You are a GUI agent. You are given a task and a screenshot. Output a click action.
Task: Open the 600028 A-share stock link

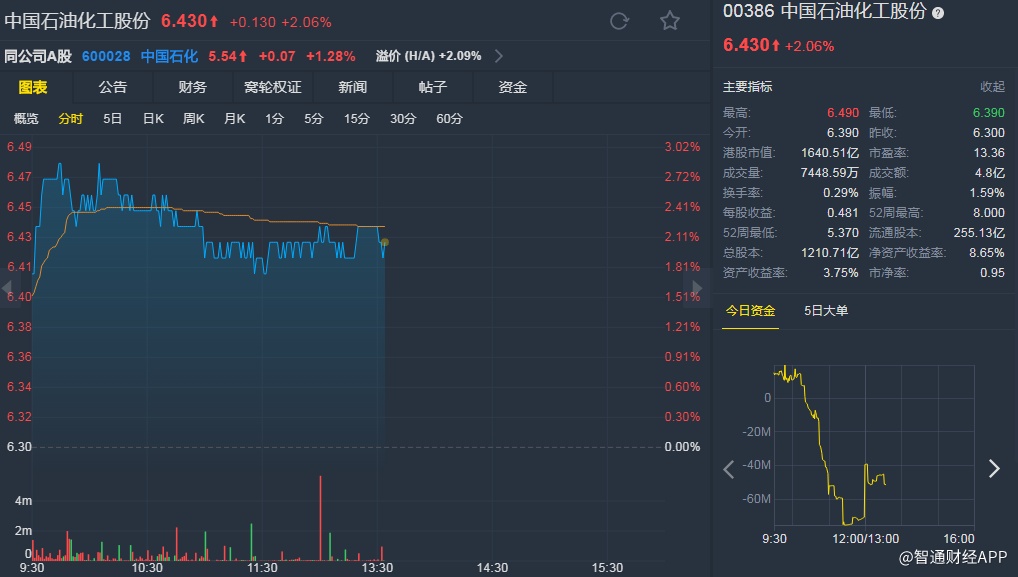tap(107, 55)
